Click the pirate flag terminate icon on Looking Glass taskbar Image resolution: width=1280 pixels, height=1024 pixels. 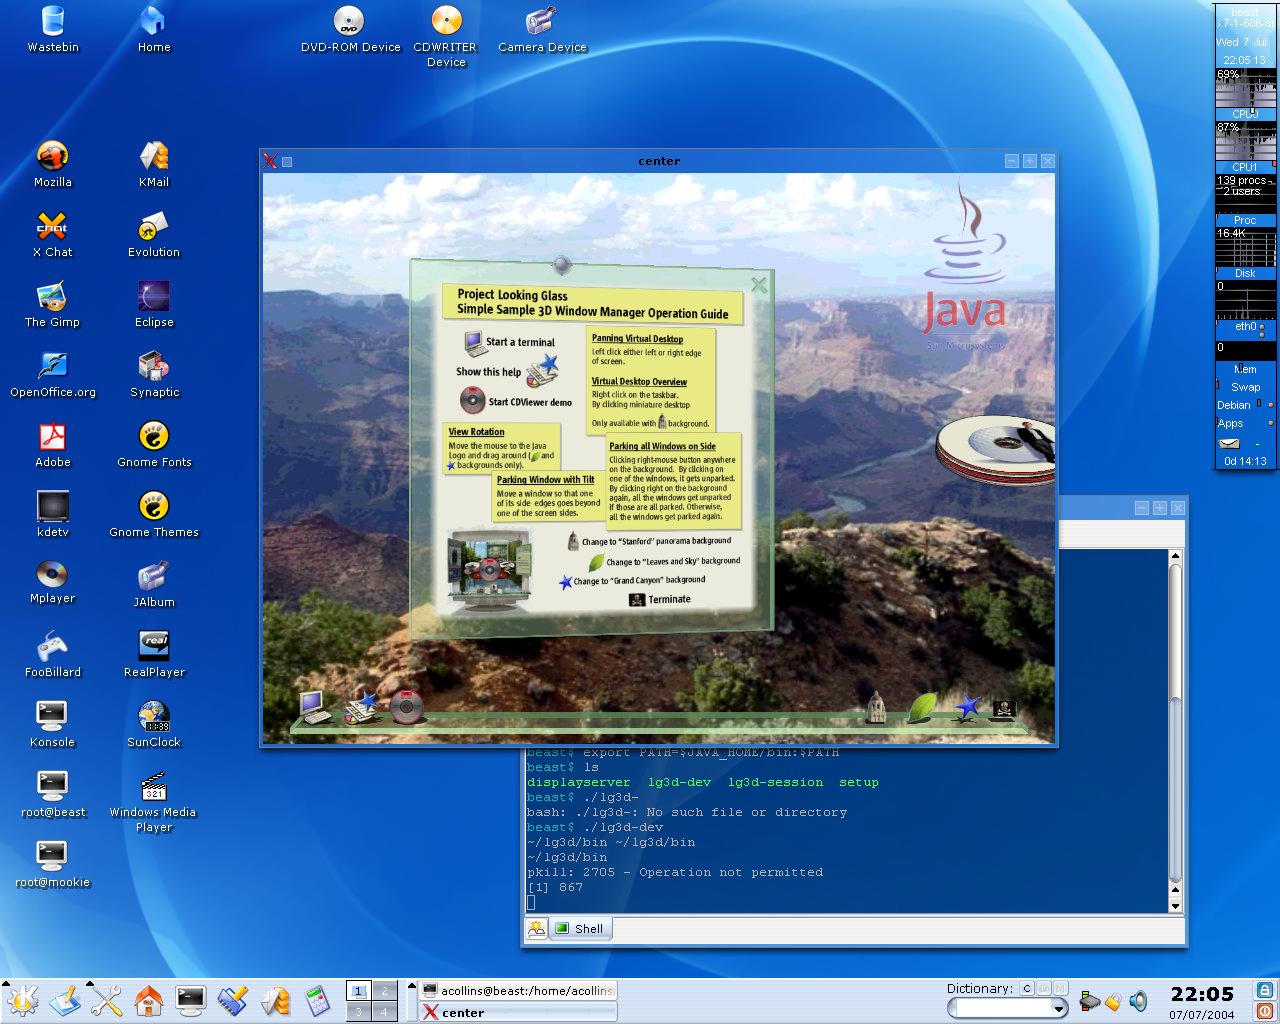coord(1003,709)
